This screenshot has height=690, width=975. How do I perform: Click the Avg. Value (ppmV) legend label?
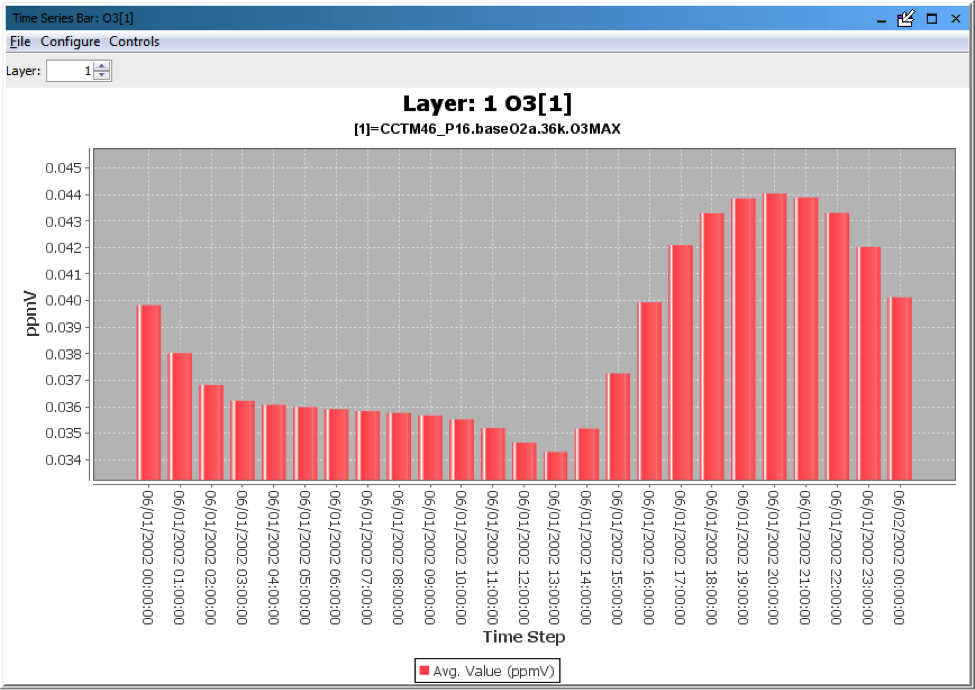494,671
